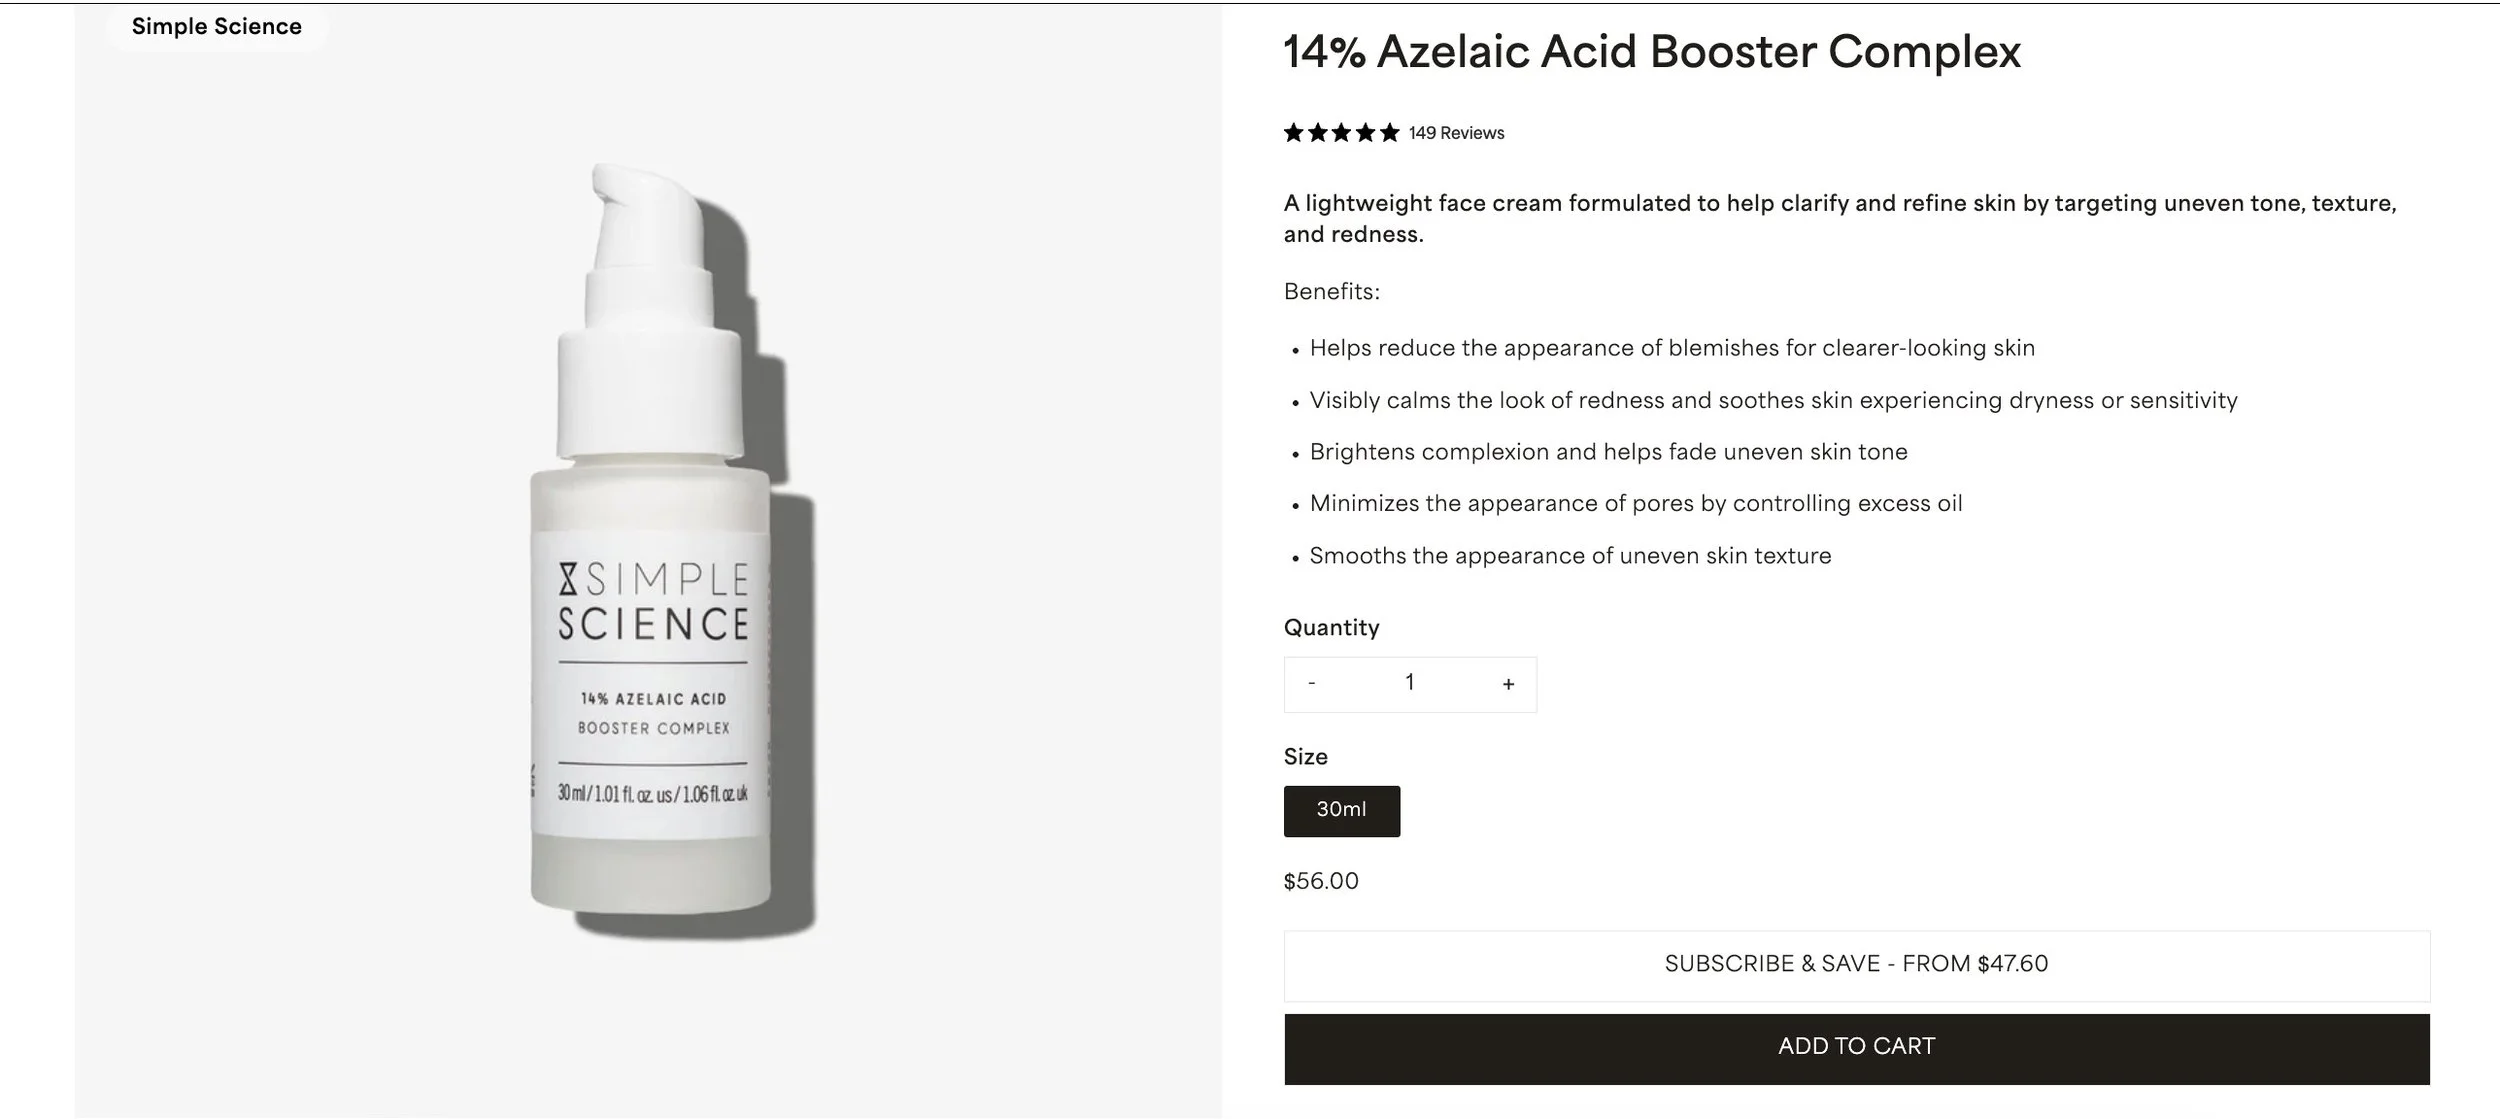The image size is (2500, 1119).
Task: Click the third rating star
Action: click(x=1342, y=133)
